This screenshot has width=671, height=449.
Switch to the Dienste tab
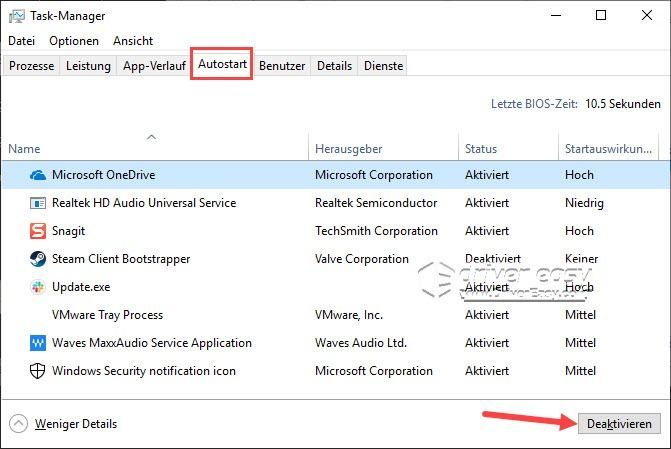(x=383, y=66)
